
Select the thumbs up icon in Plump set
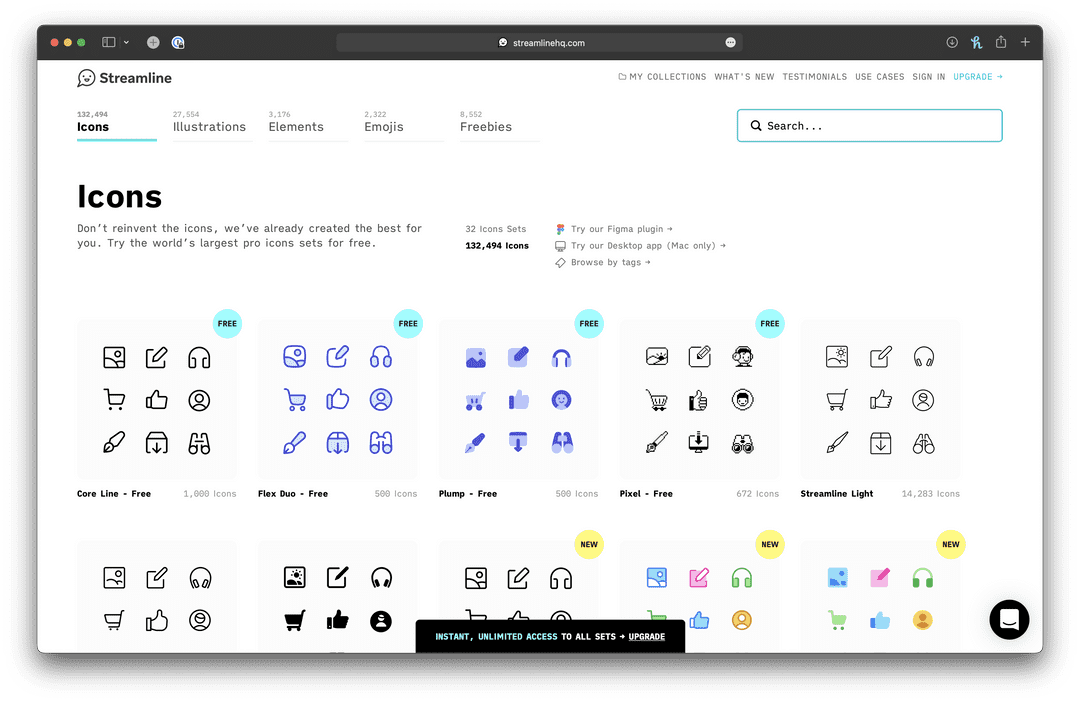pos(519,399)
